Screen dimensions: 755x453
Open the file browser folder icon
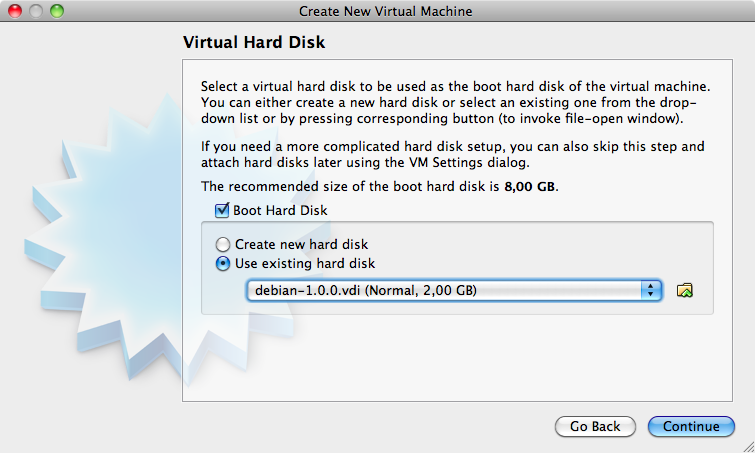pos(685,290)
